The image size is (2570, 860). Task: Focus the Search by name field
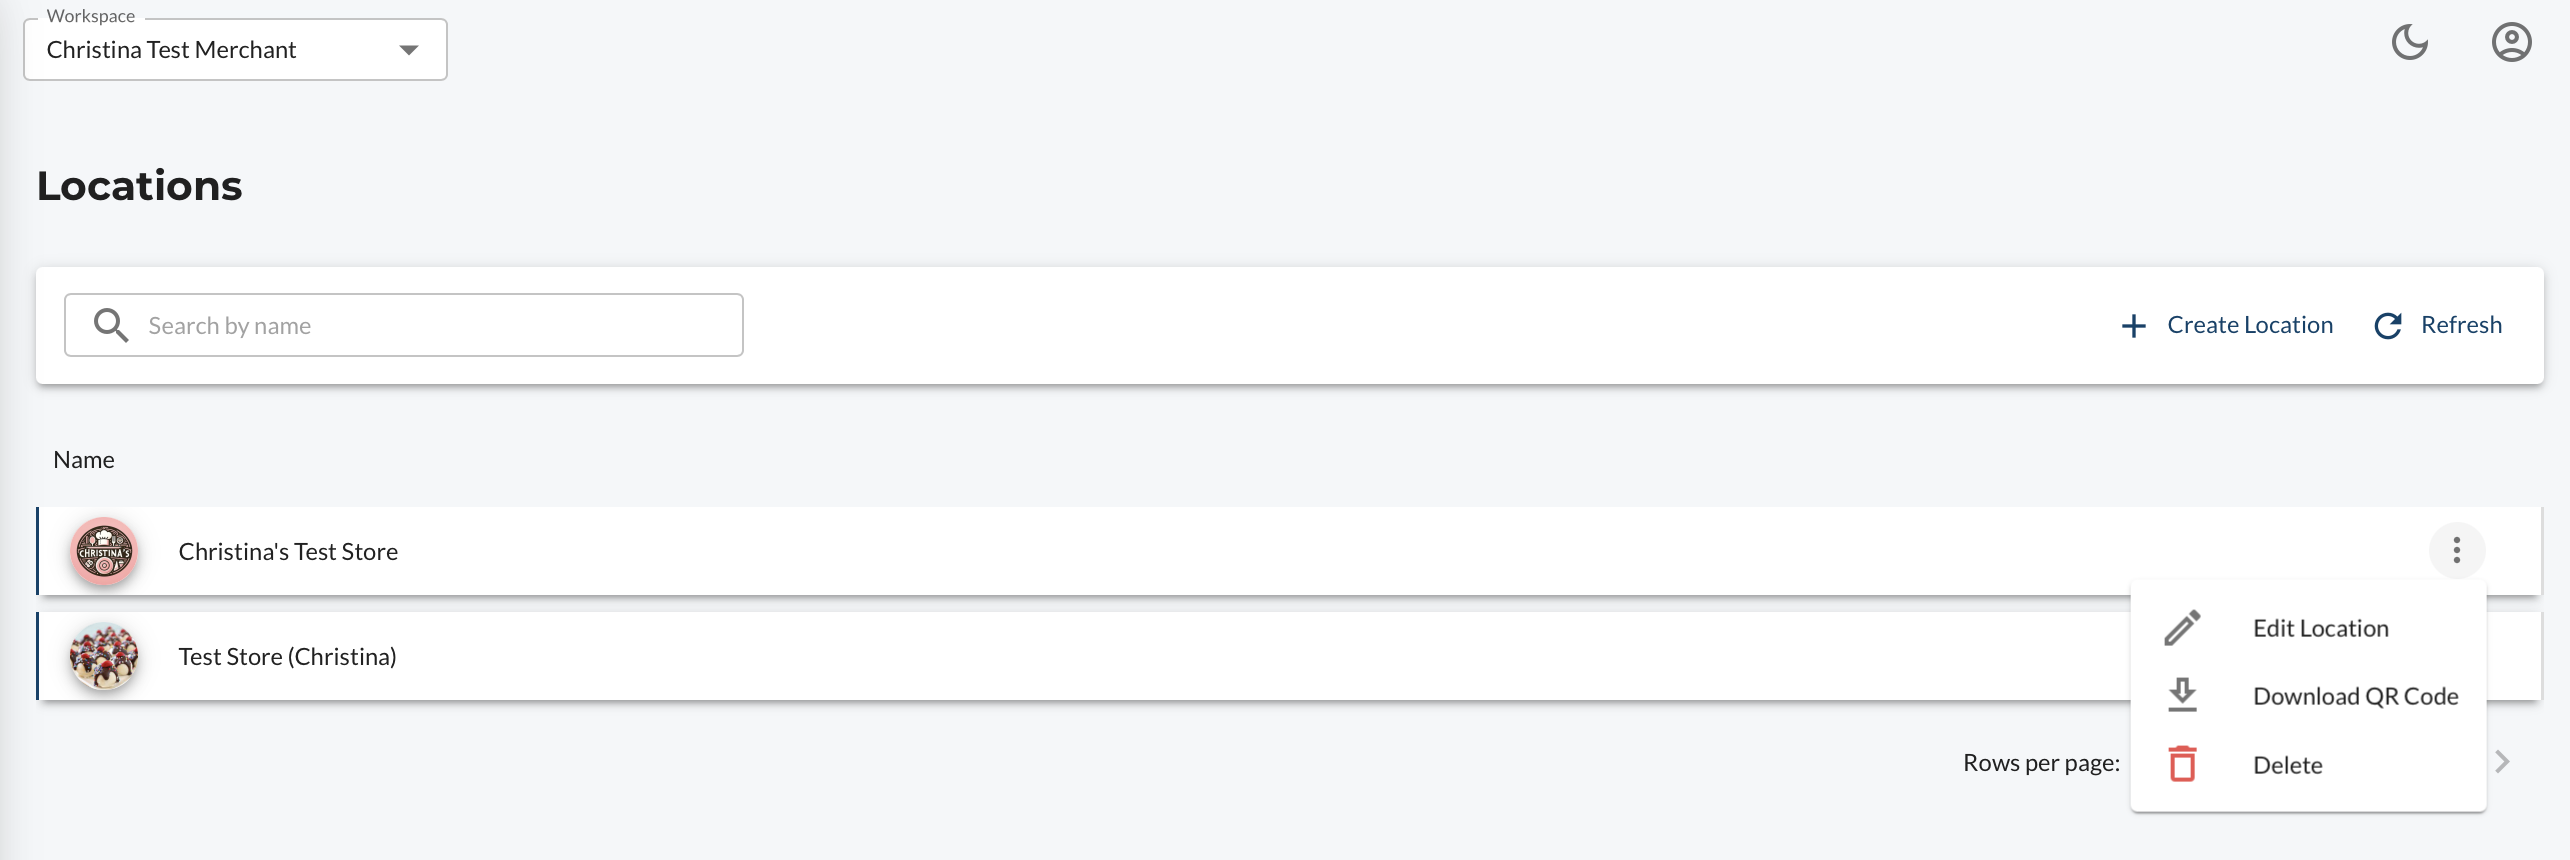[404, 325]
